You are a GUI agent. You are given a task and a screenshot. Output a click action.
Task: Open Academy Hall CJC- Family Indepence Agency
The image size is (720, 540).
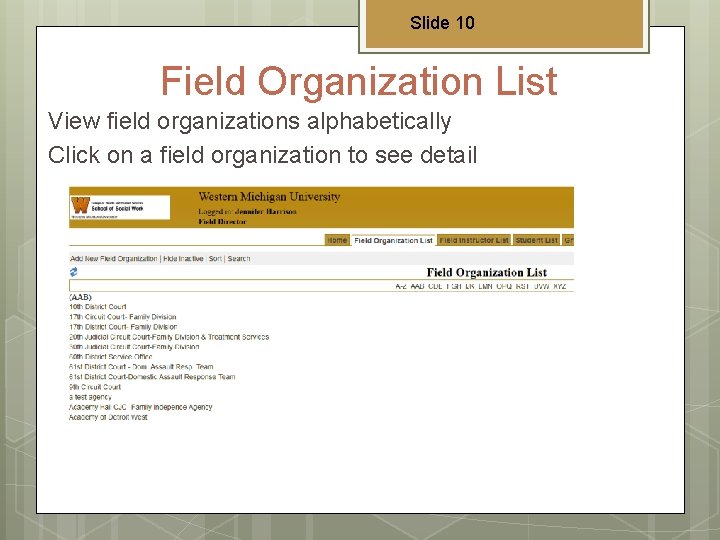point(141,407)
